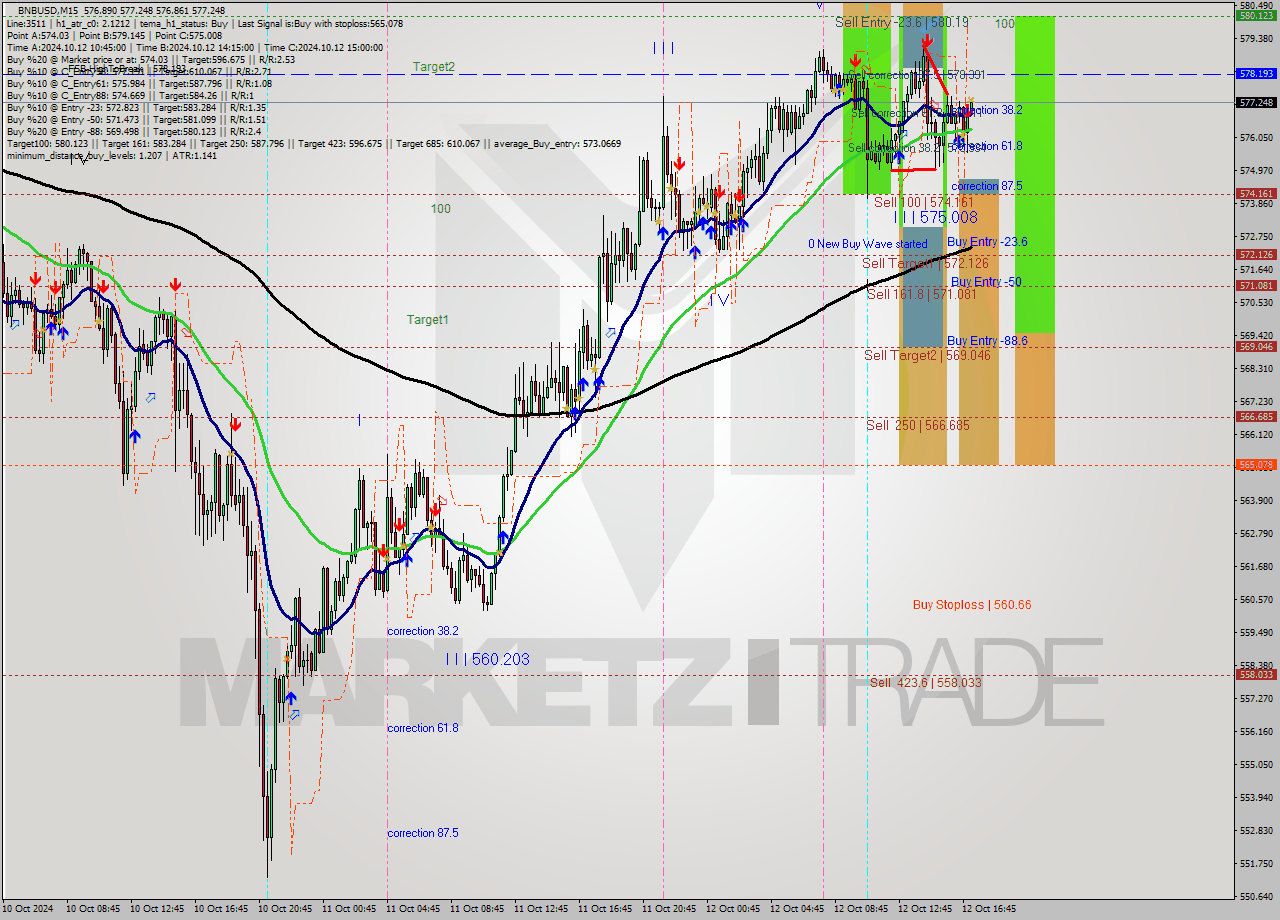Click the 'Buy Entry -88.6' label

(987, 341)
